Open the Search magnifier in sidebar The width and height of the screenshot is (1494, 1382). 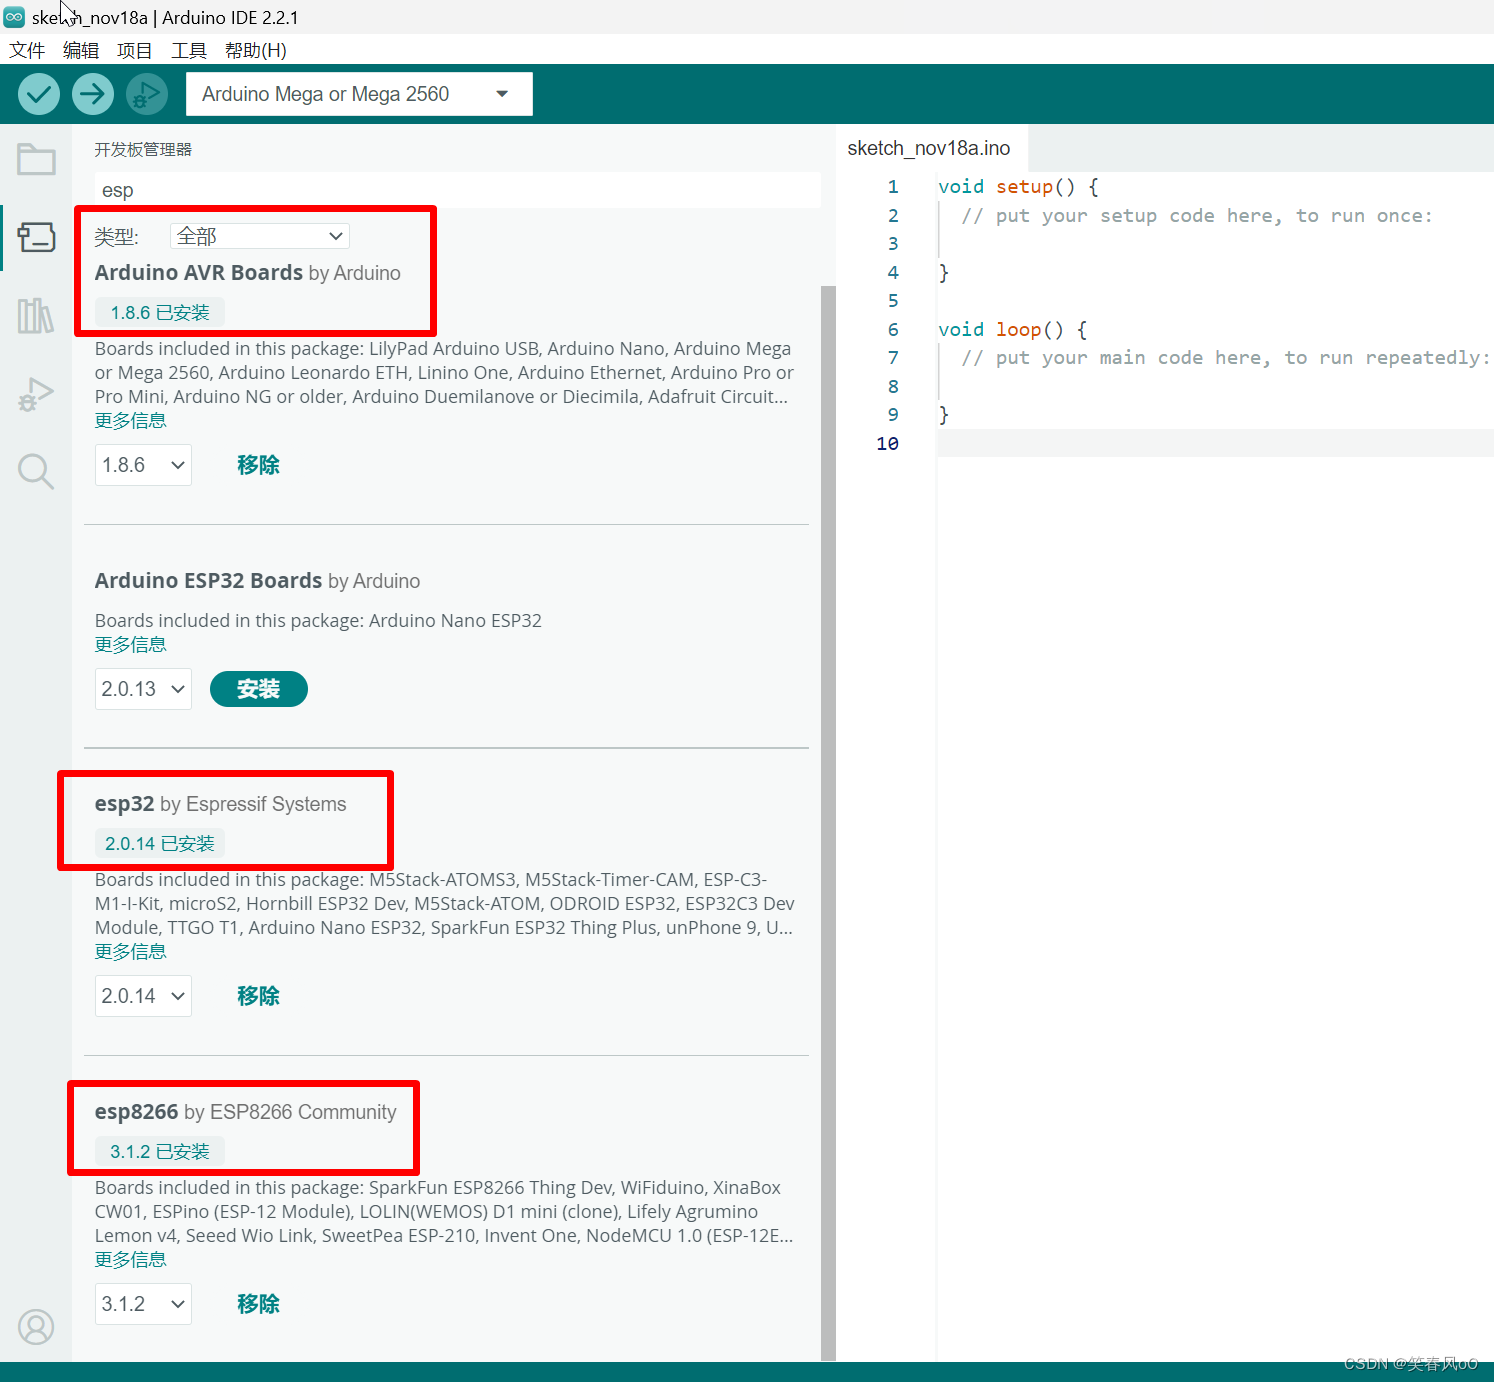click(x=36, y=471)
